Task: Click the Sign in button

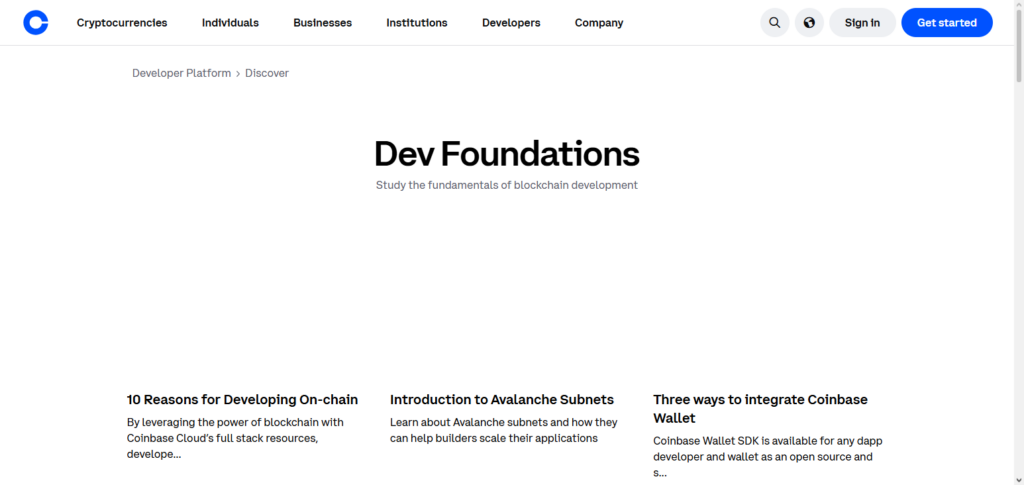Action: (x=862, y=23)
